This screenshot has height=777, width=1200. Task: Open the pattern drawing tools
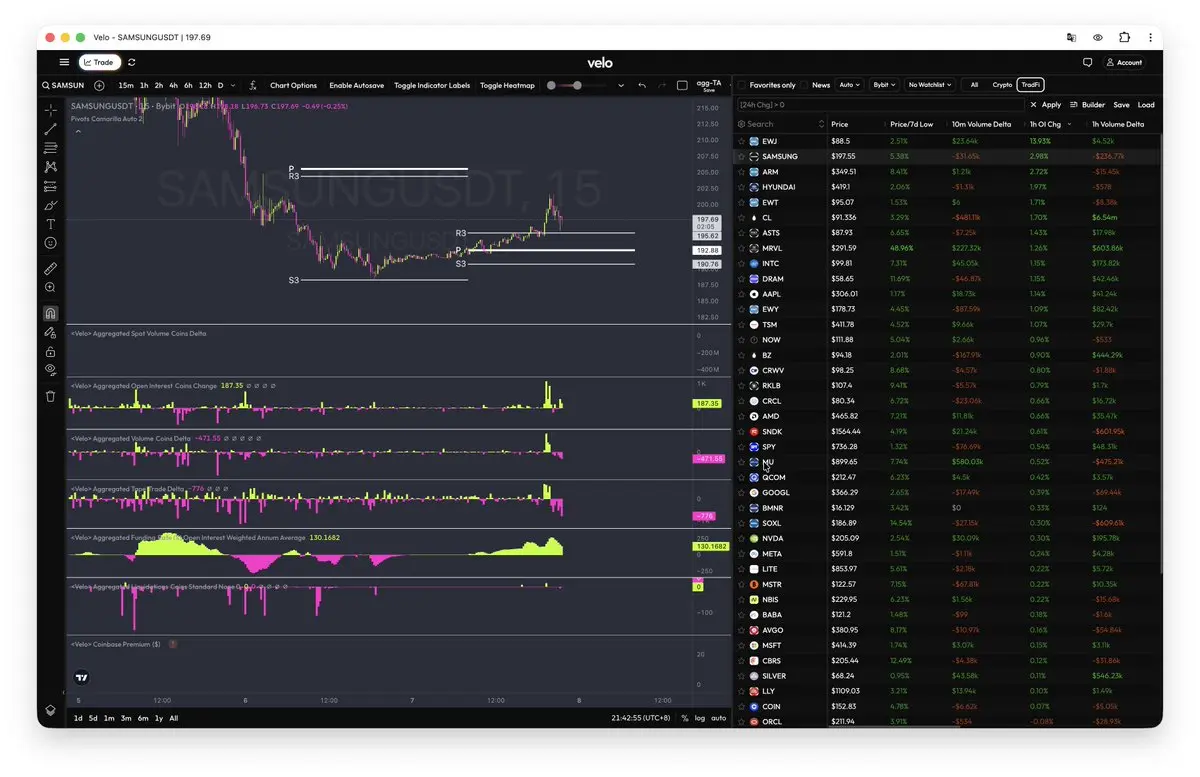click(x=50, y=167)
